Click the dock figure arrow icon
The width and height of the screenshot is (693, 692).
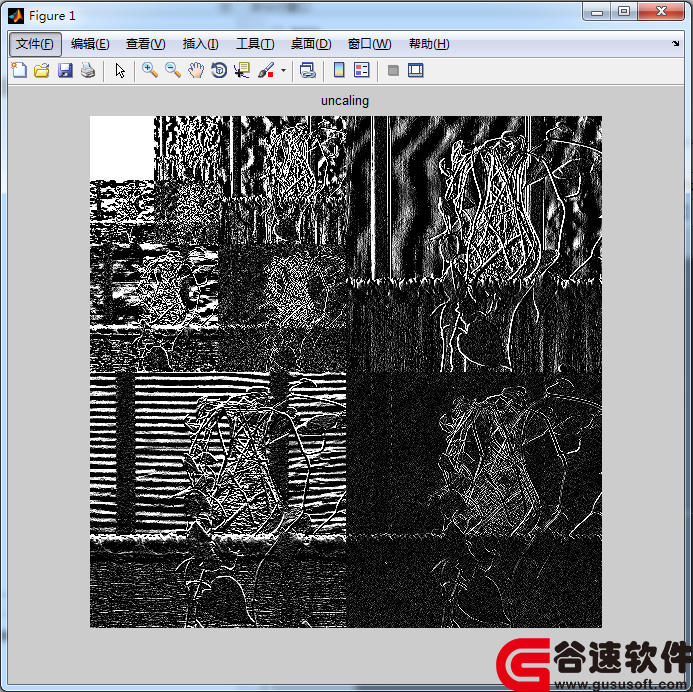pyautogui.click(x=675, y=43)
